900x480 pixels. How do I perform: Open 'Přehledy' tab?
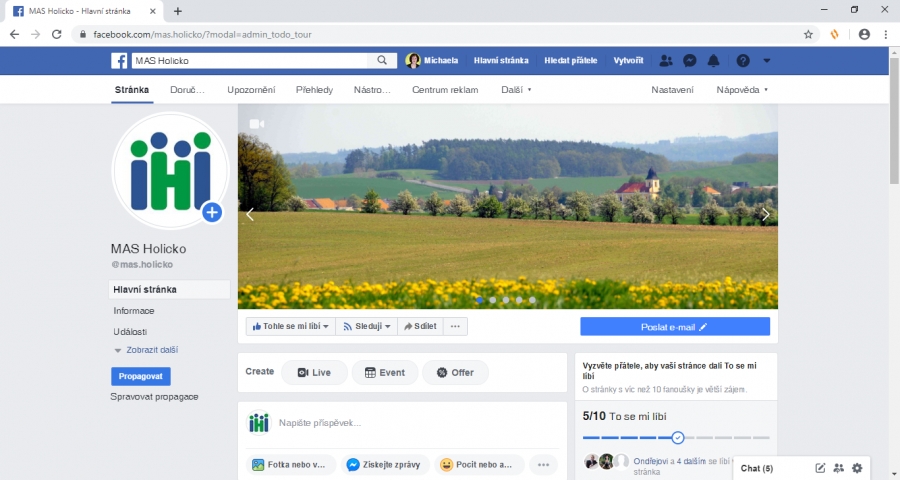point(314,90)
